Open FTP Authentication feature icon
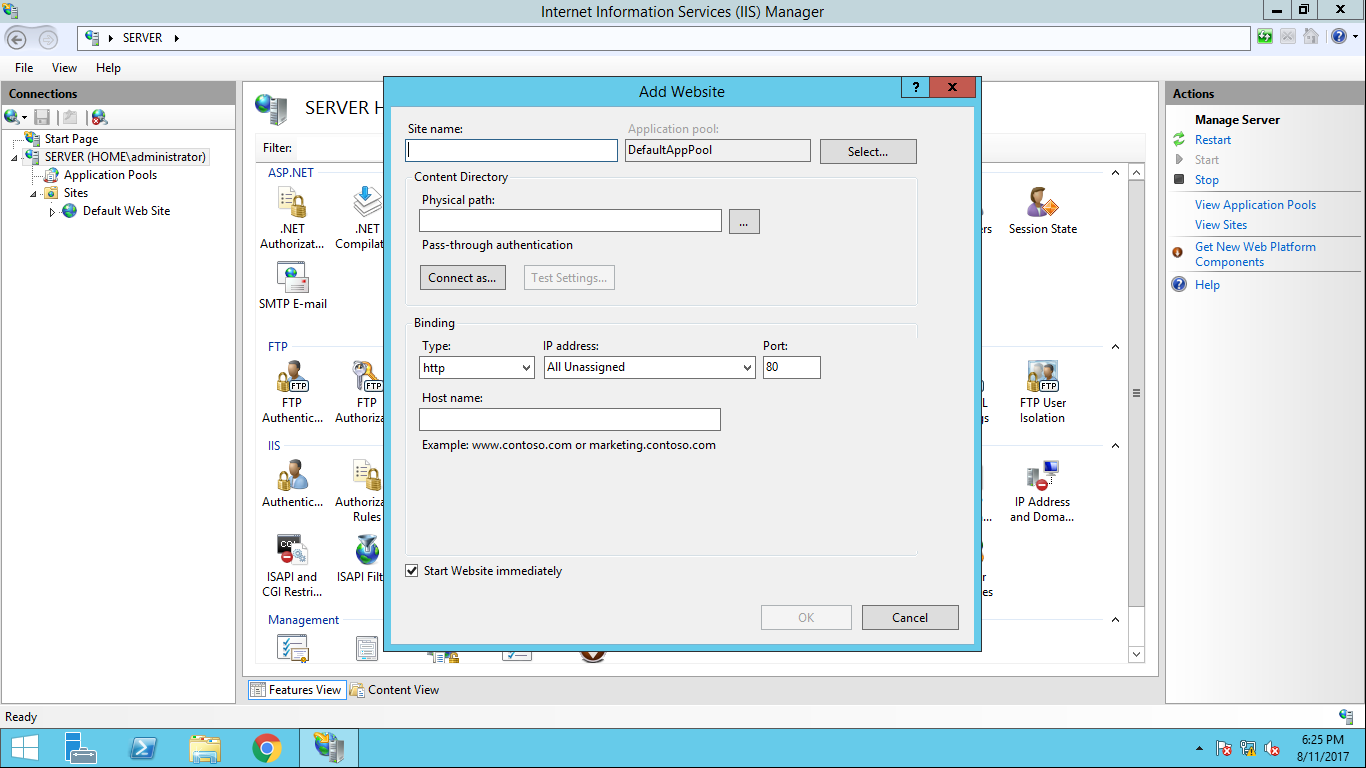The image size is (1366, 768). [292, 376]
